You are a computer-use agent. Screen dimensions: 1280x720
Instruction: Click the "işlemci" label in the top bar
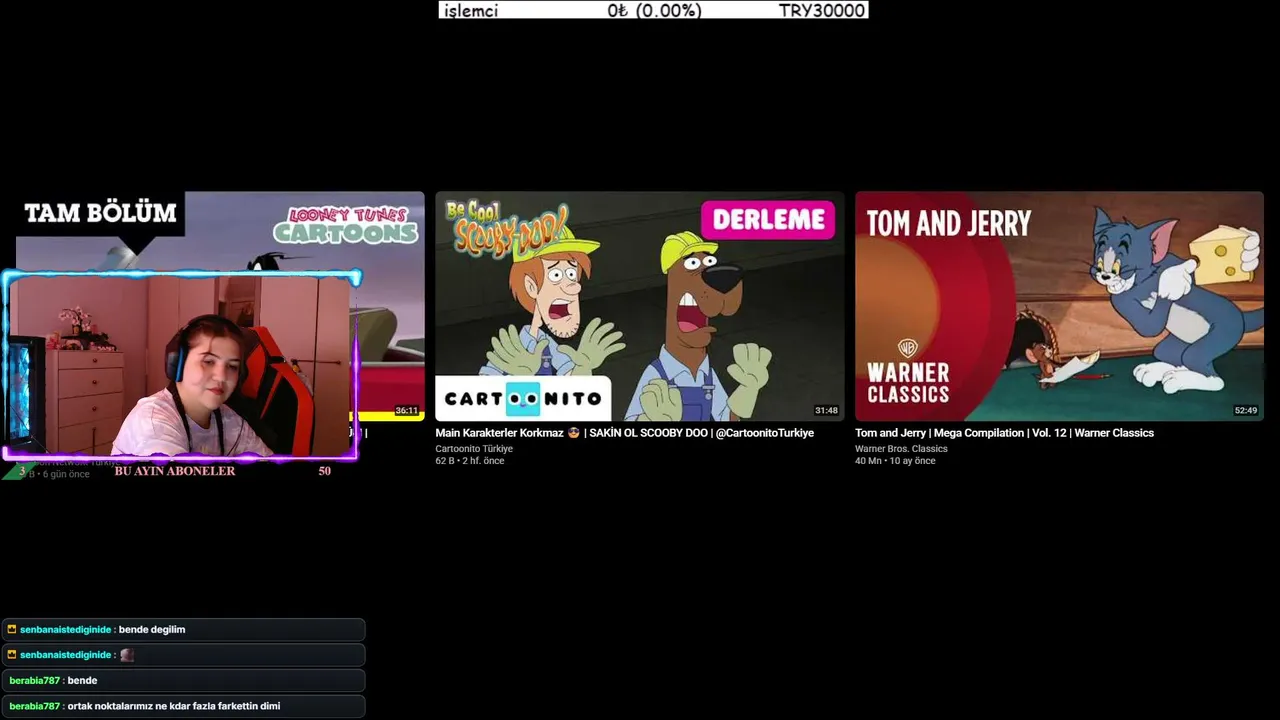(x=471, y=10)
